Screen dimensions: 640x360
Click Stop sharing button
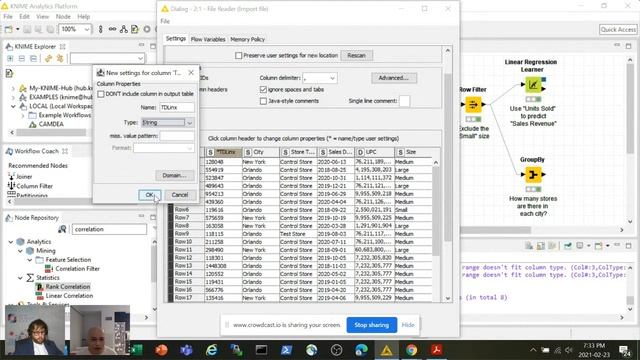point(371,325)
